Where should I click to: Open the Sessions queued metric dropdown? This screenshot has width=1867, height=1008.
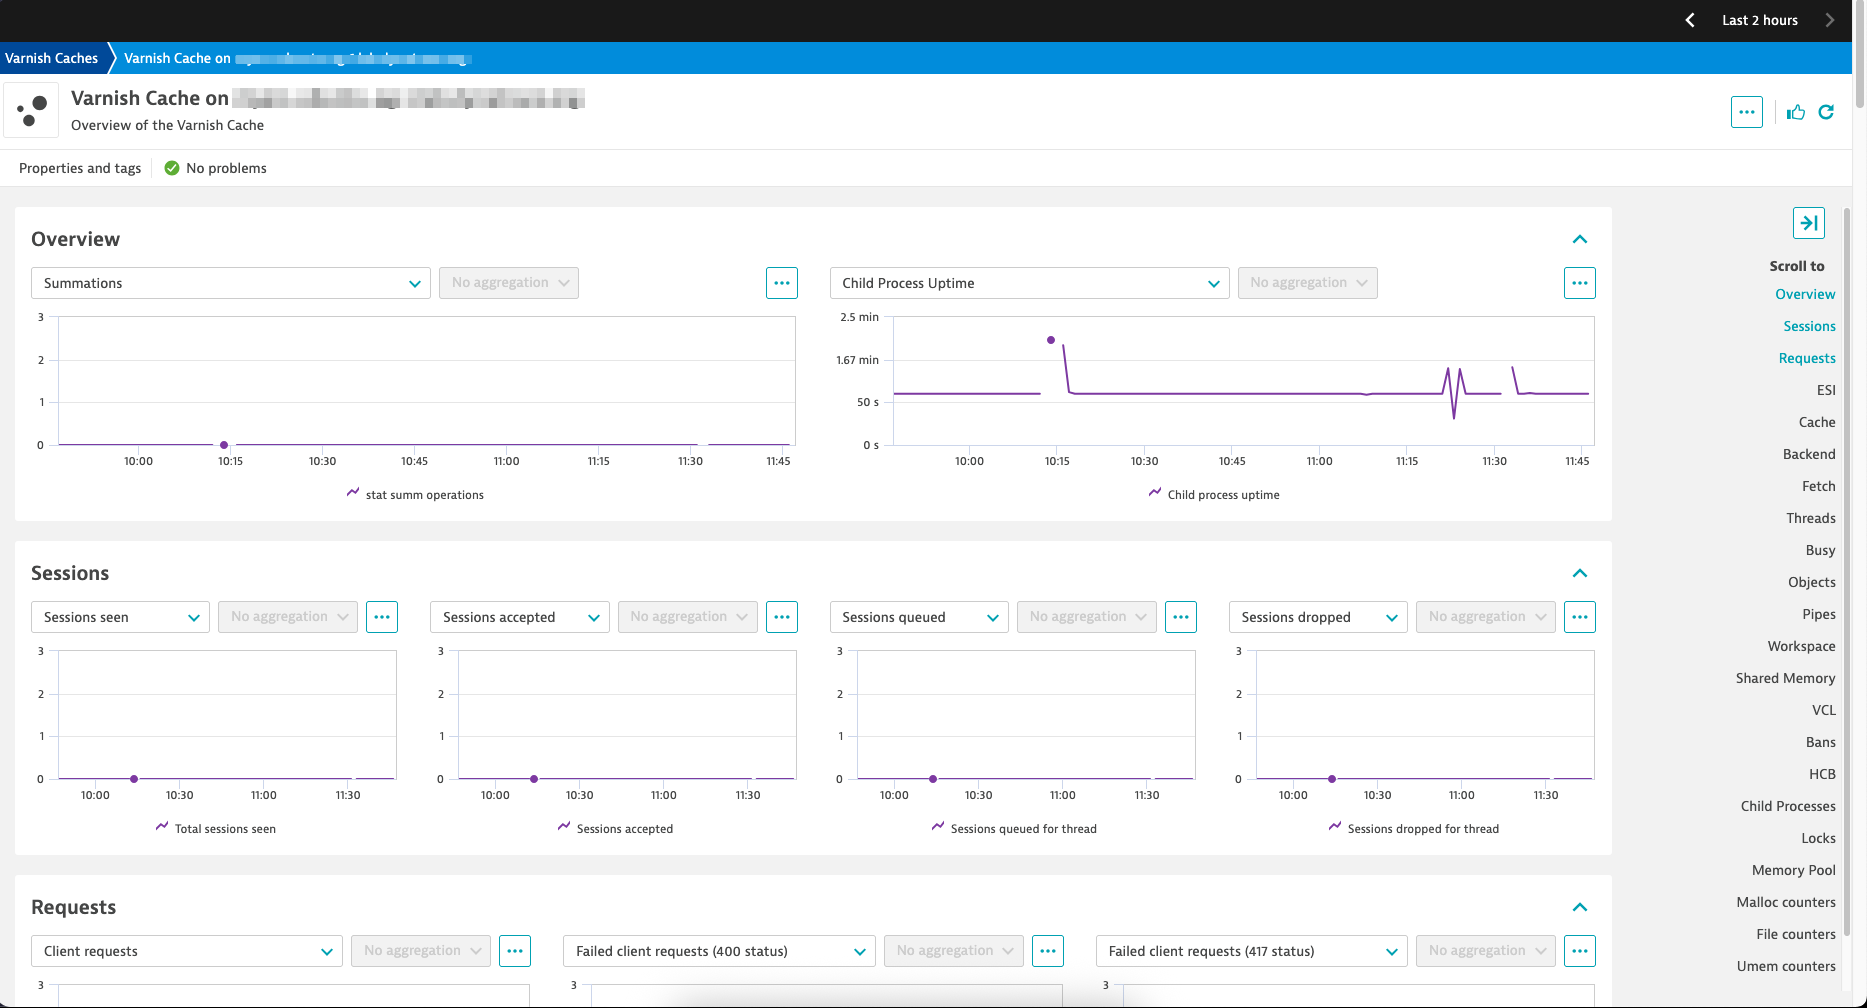[x=918, y=617]
